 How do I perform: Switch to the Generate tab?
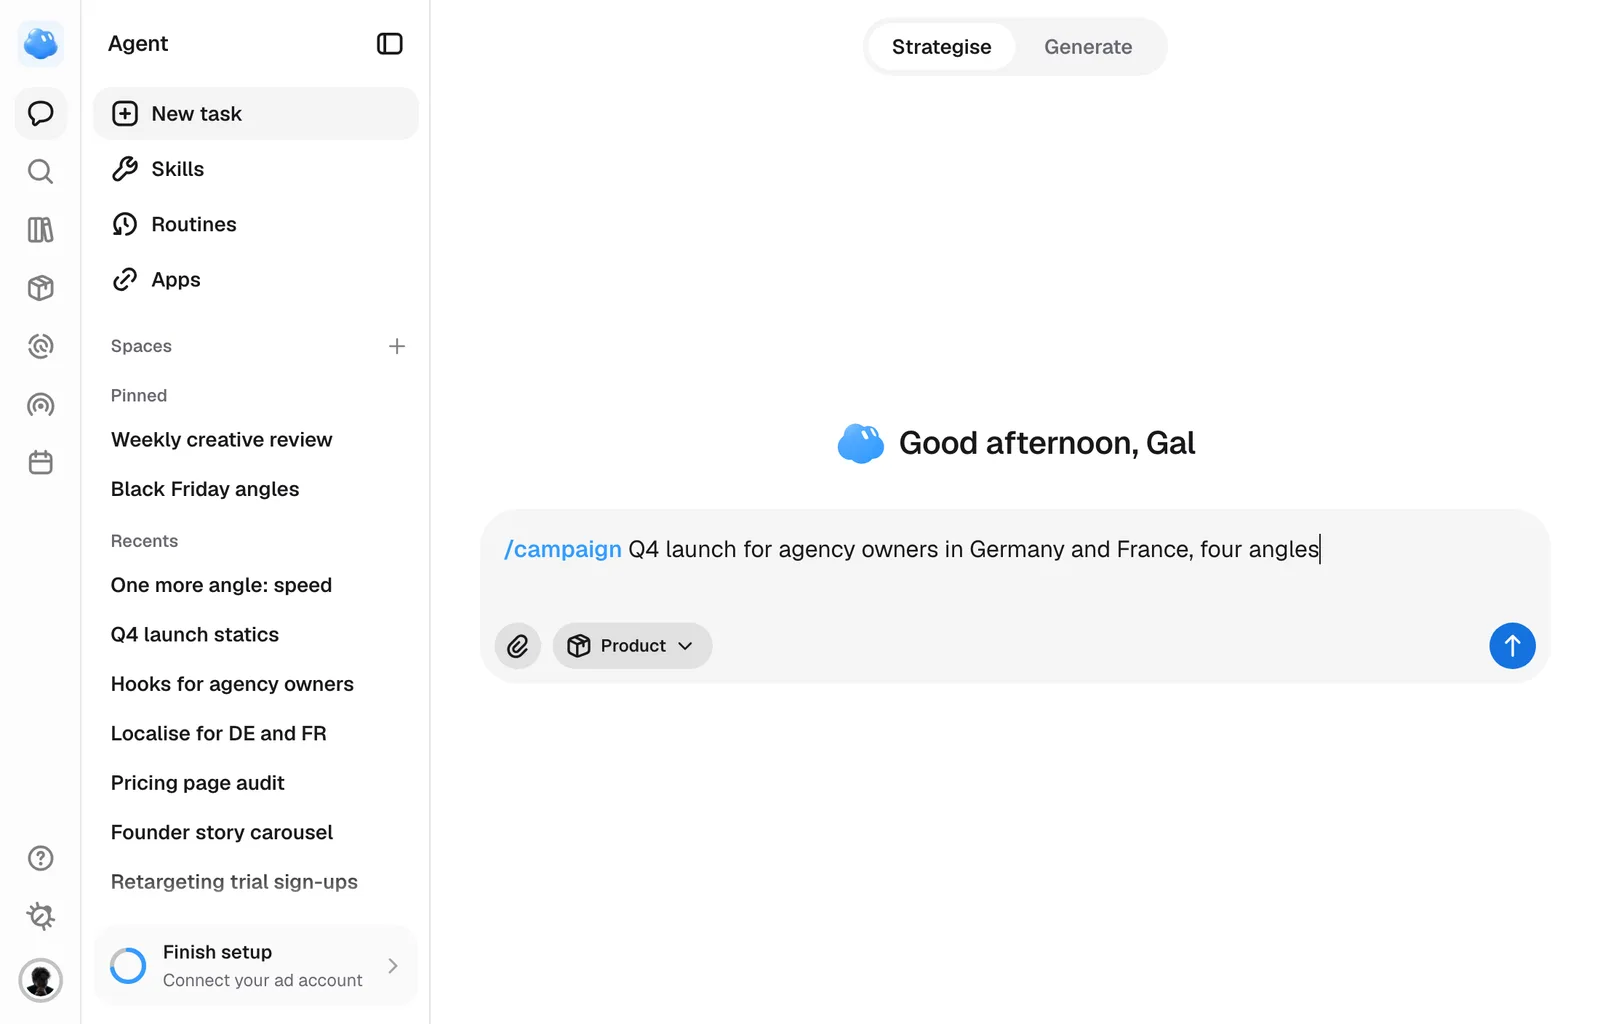(x=1088, y=47)
